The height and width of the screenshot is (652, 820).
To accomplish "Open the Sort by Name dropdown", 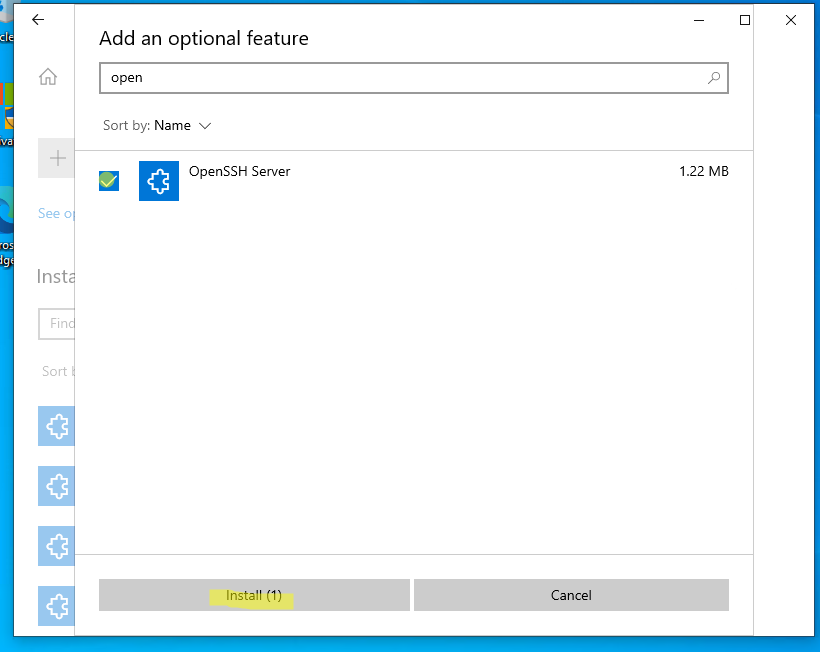I will pyautogui.click(x=157, y=125).
